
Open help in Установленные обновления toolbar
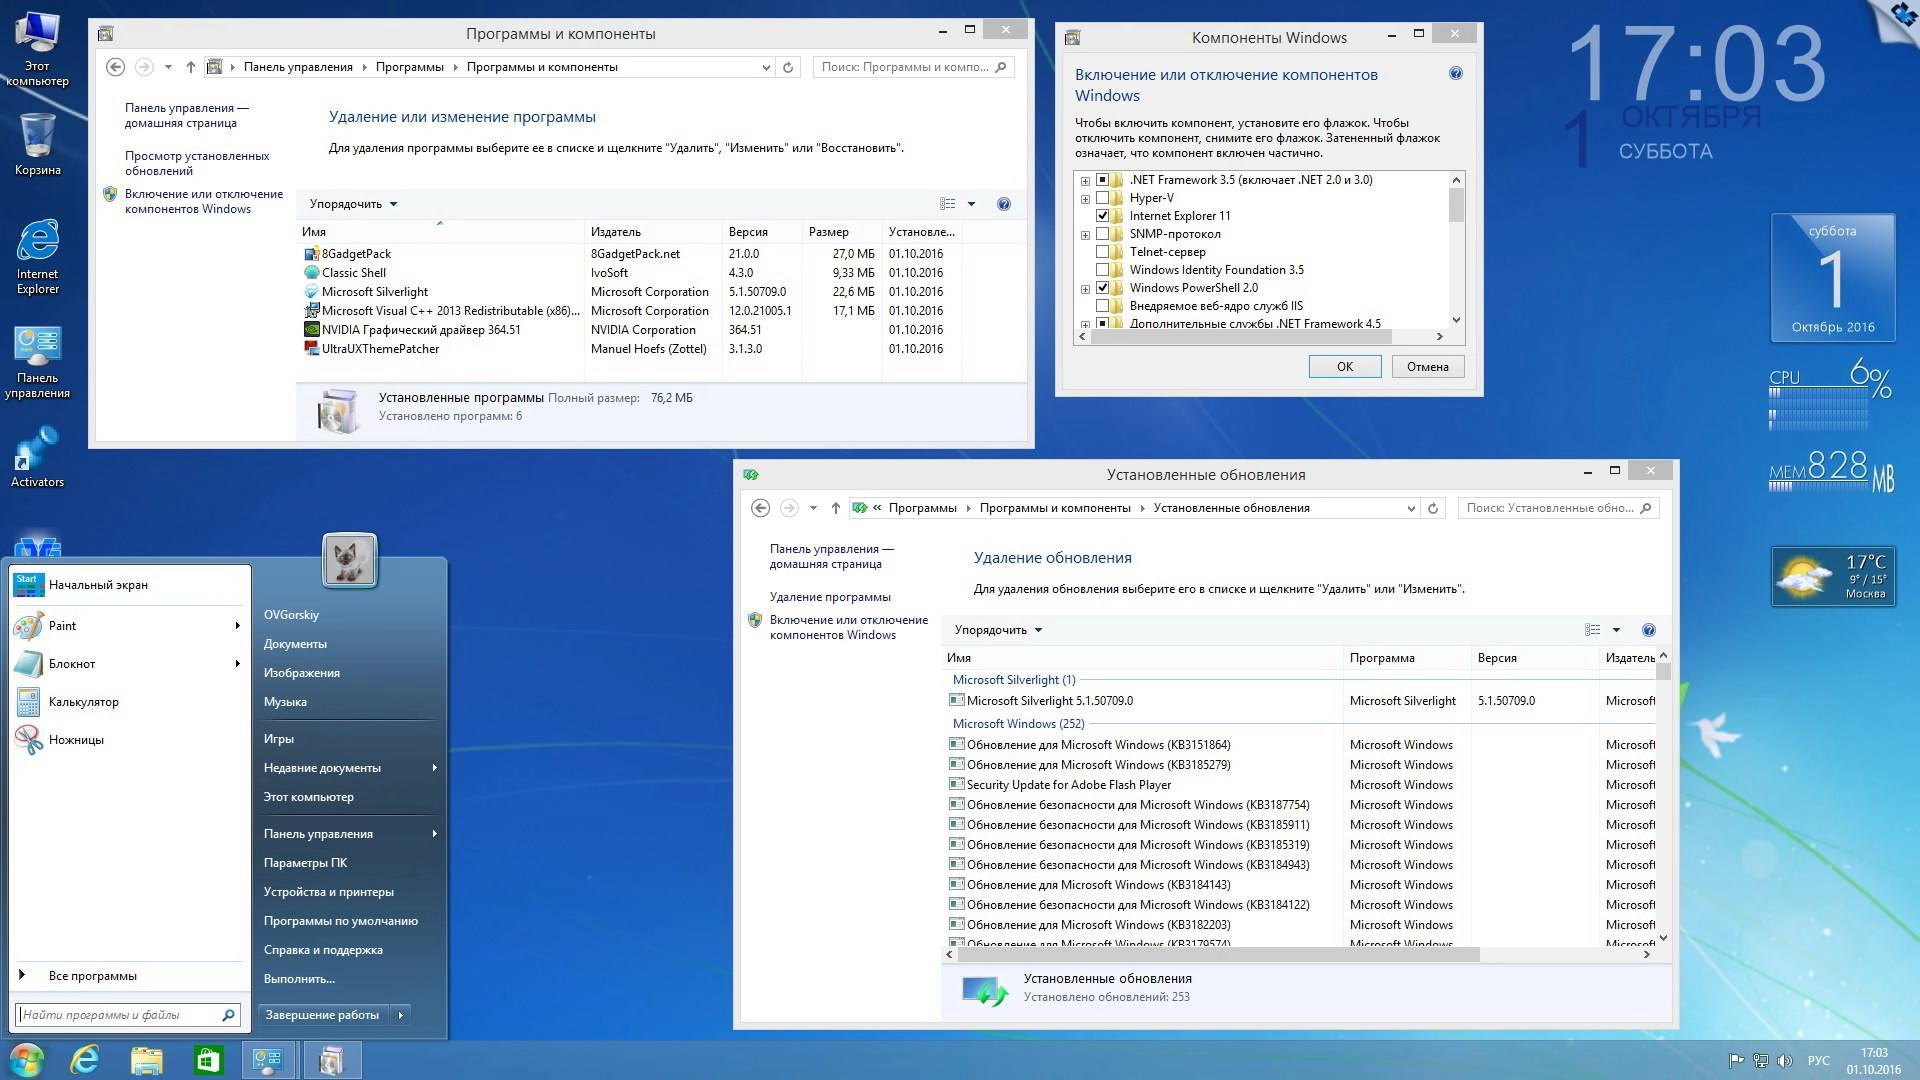pyautogui.click(x=1649, y=630)
